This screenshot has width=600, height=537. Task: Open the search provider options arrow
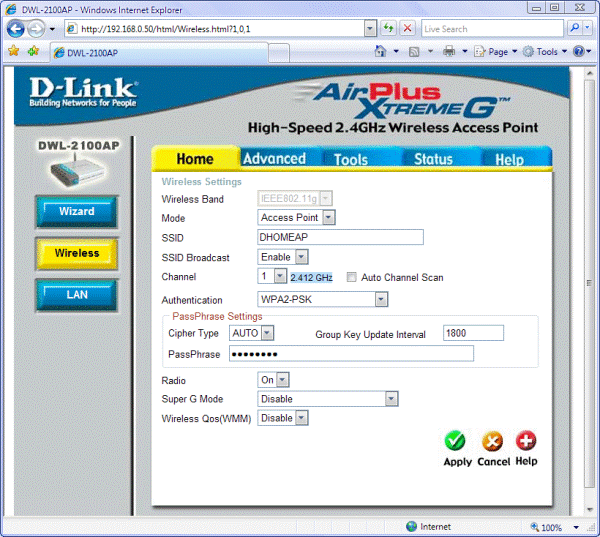[587, 28]
